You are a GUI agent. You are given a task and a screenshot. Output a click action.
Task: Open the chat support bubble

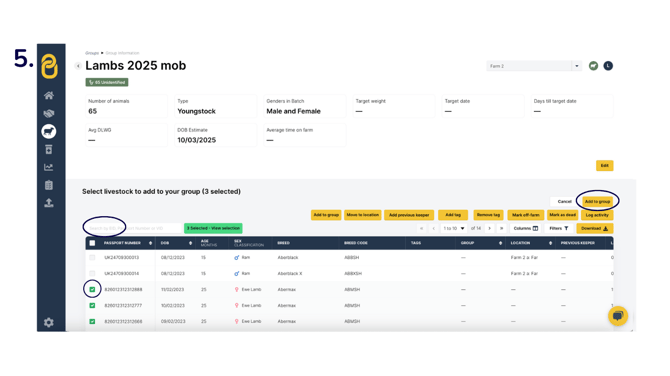point(618,316)
